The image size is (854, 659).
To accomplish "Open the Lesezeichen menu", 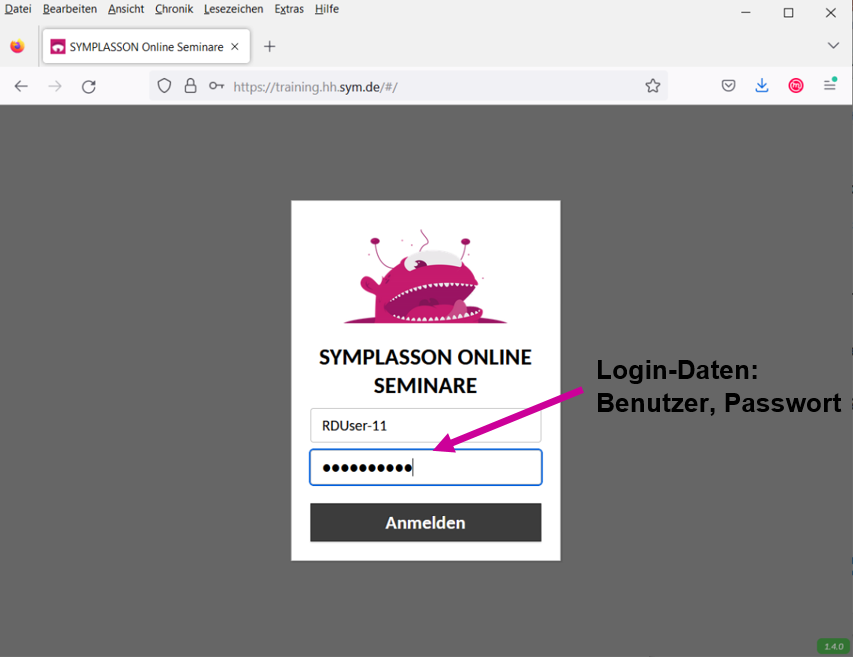I will 233,9.
